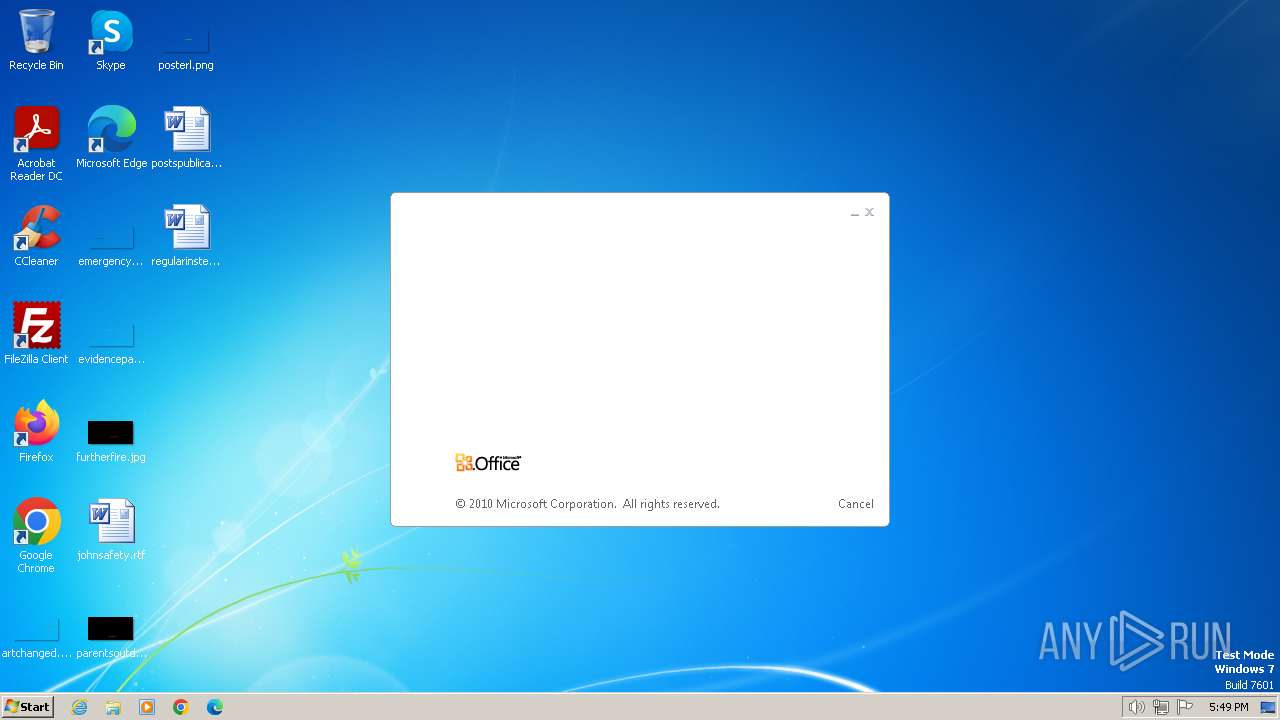Select the johnsafety.rtf document

111,529
